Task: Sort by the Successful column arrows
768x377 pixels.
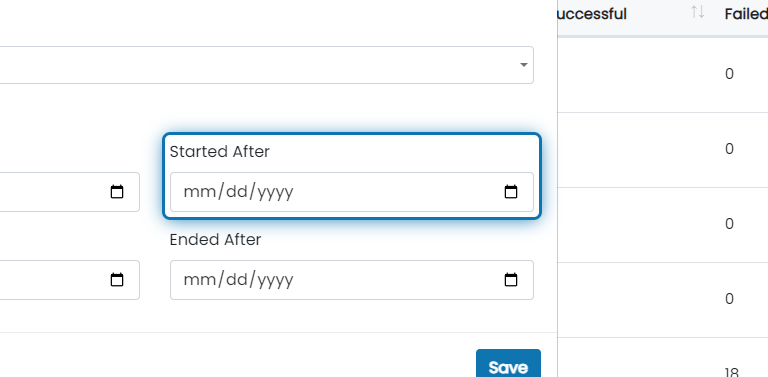Action: tap(697, 12)
